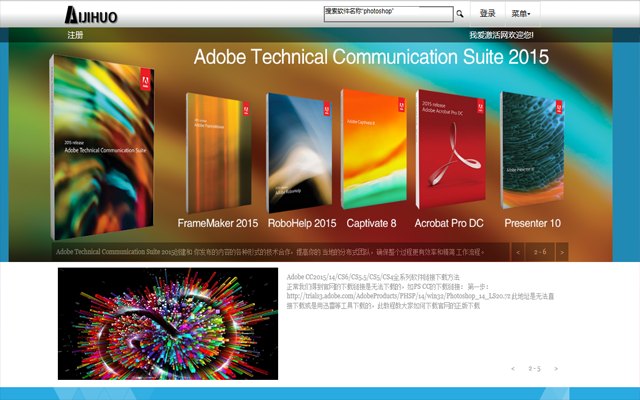The image size is (640, 400).
Task: Select the Captivate 8 product box
Action: pos(373,149)
